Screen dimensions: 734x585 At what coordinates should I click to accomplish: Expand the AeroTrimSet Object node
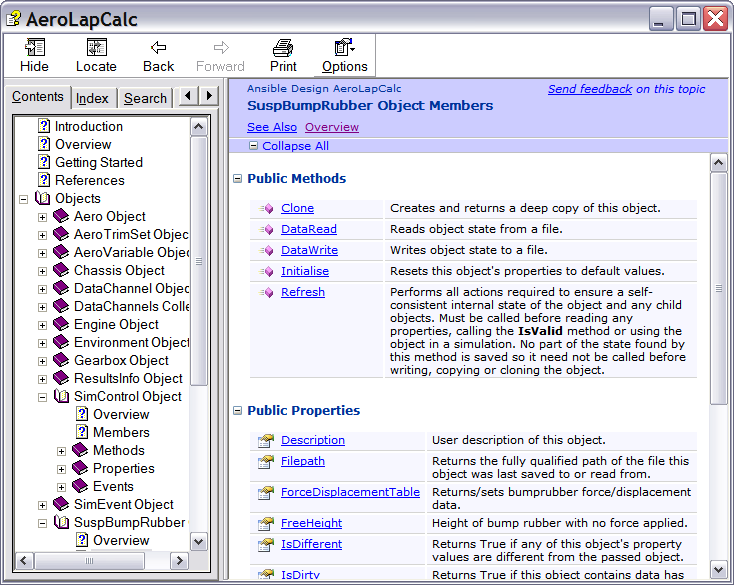point(43,235)
